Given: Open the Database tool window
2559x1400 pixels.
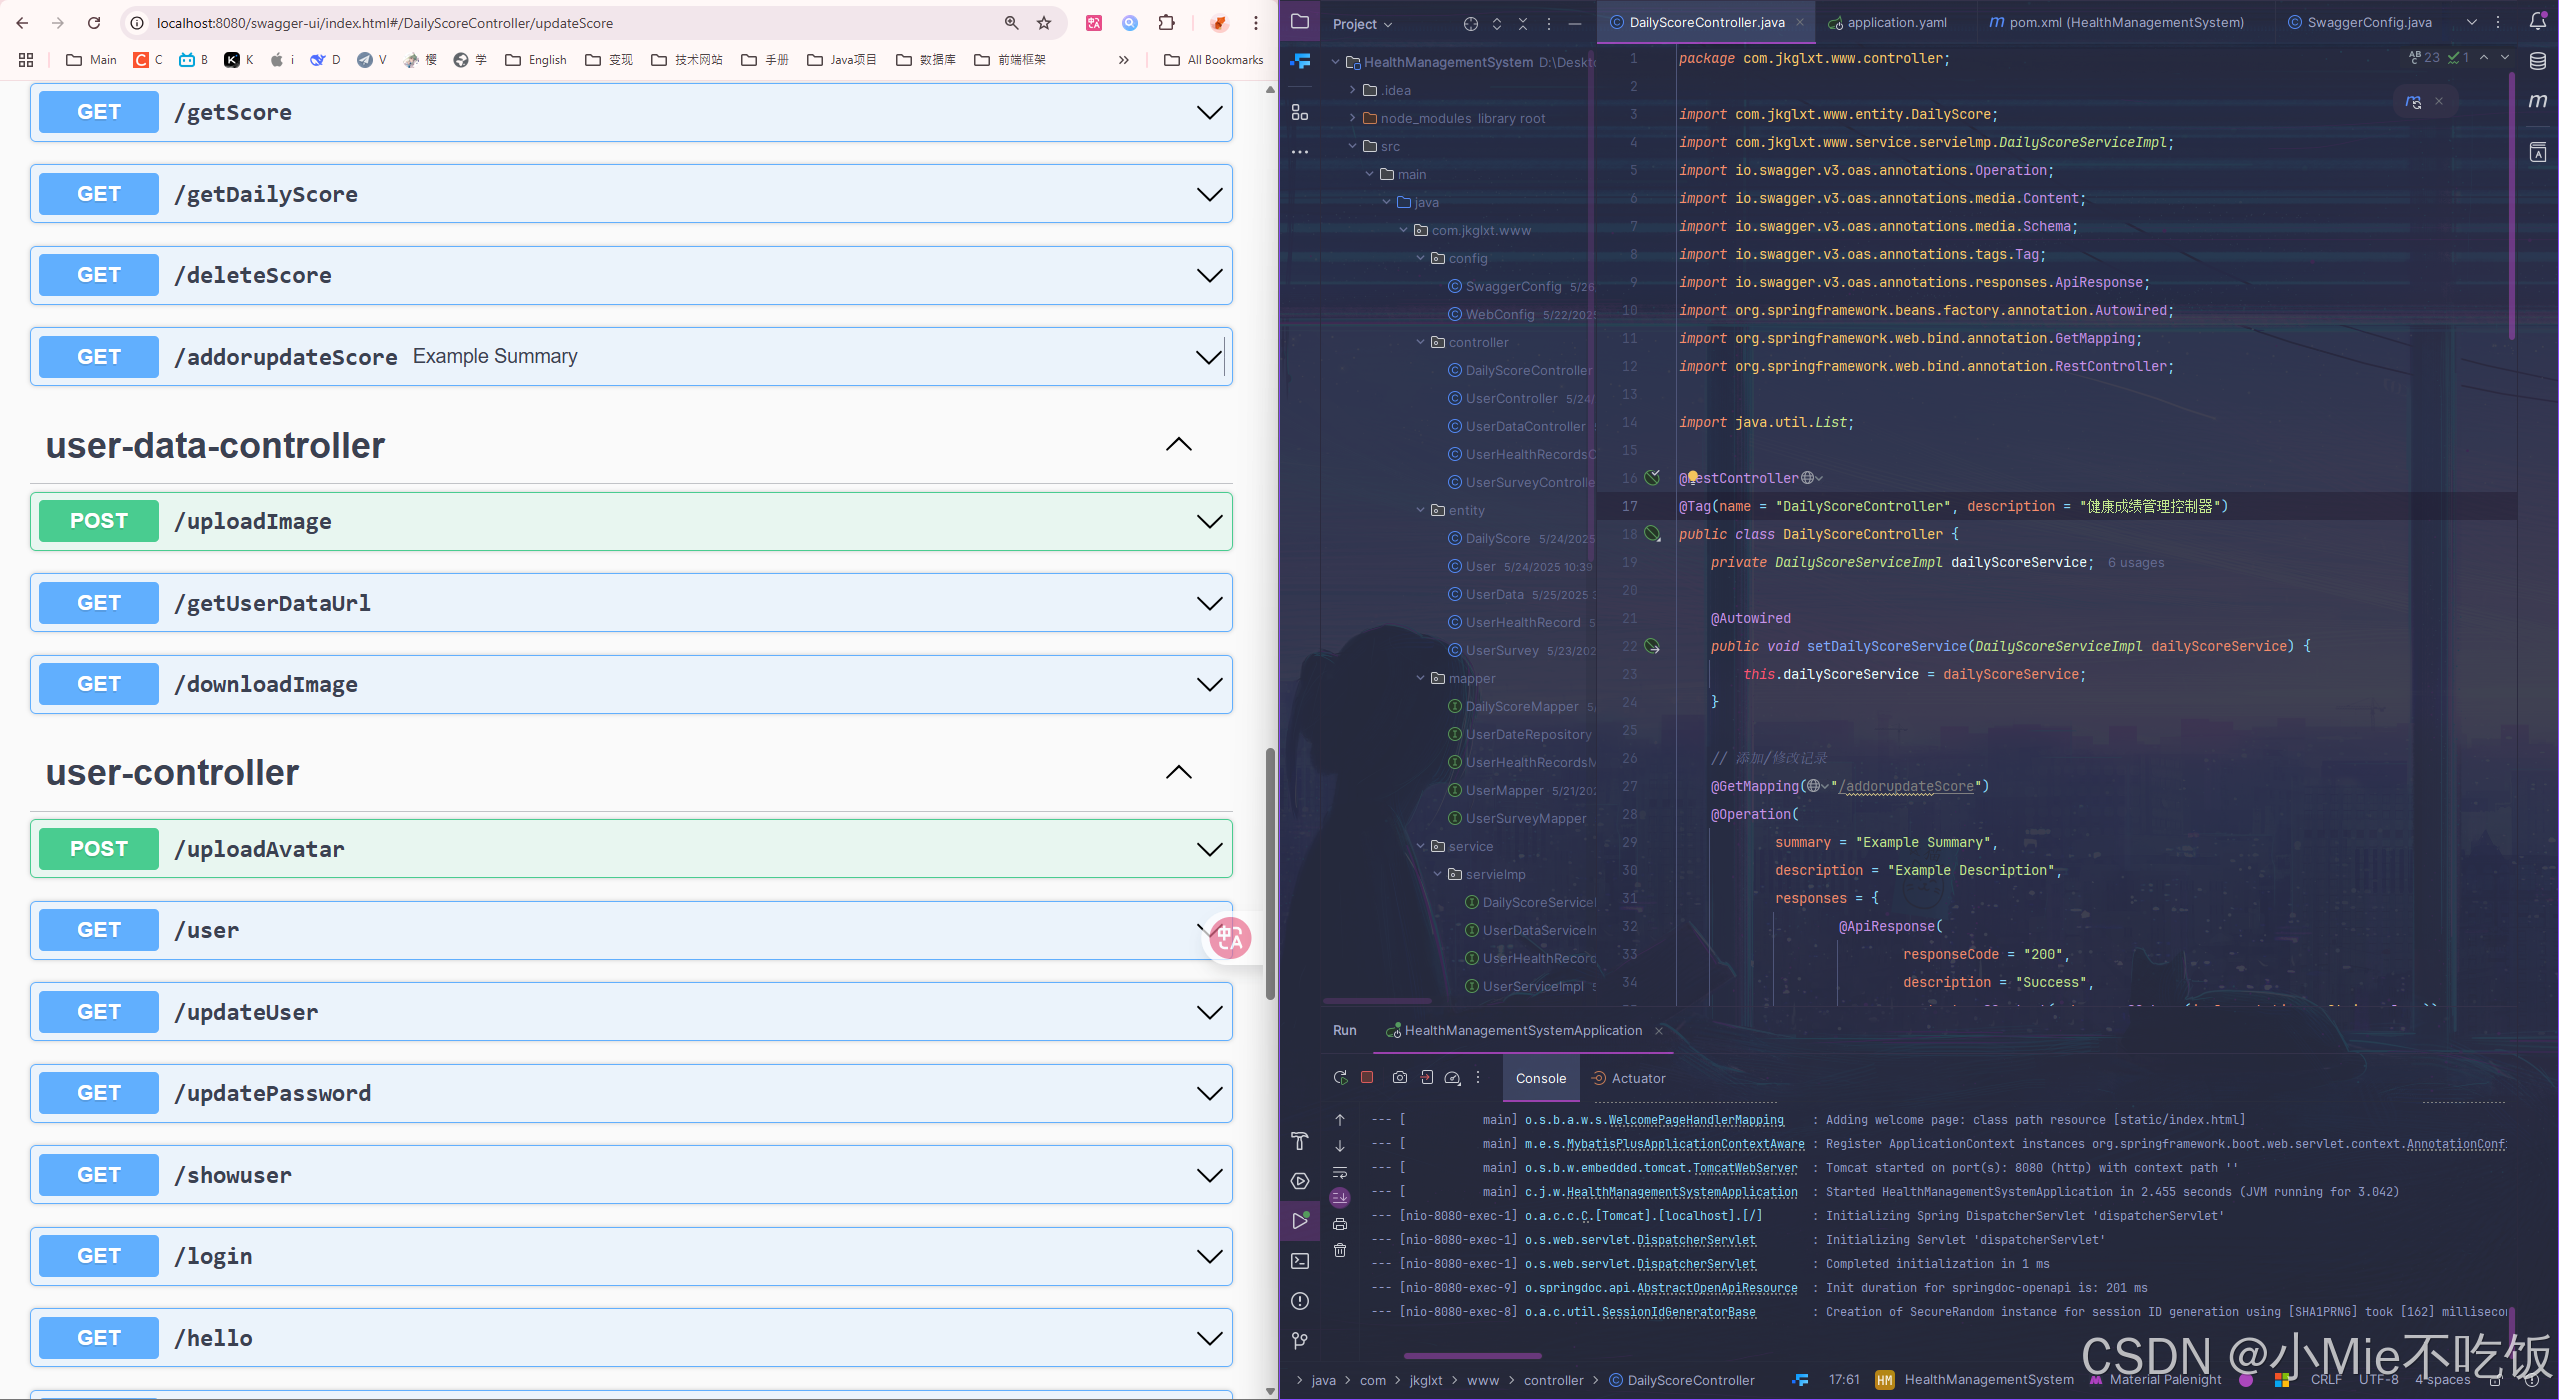Looking at the screenshot, I should [x=2538, y=61].
